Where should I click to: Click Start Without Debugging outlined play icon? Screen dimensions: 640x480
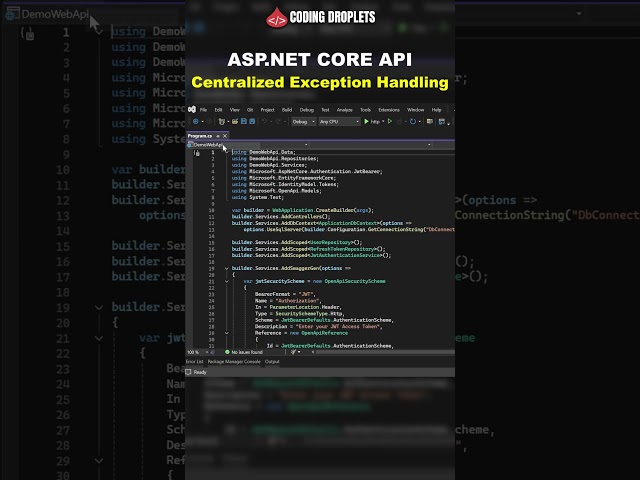[390, 121]
